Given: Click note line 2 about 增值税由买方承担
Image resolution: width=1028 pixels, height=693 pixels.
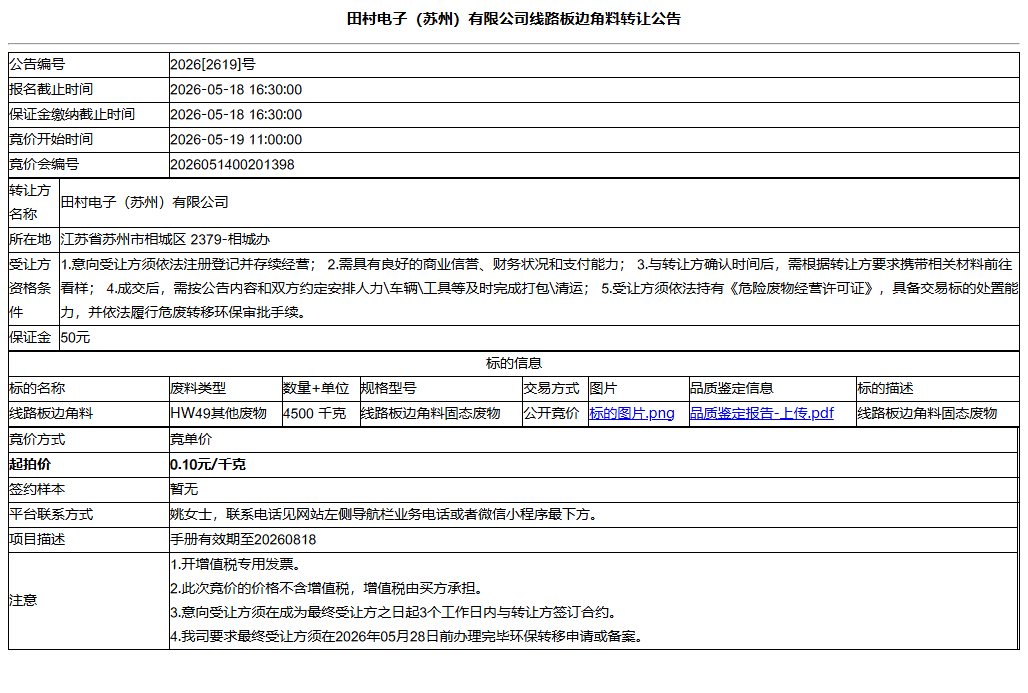Looking at the screenshot, I should tap(329, 589).
